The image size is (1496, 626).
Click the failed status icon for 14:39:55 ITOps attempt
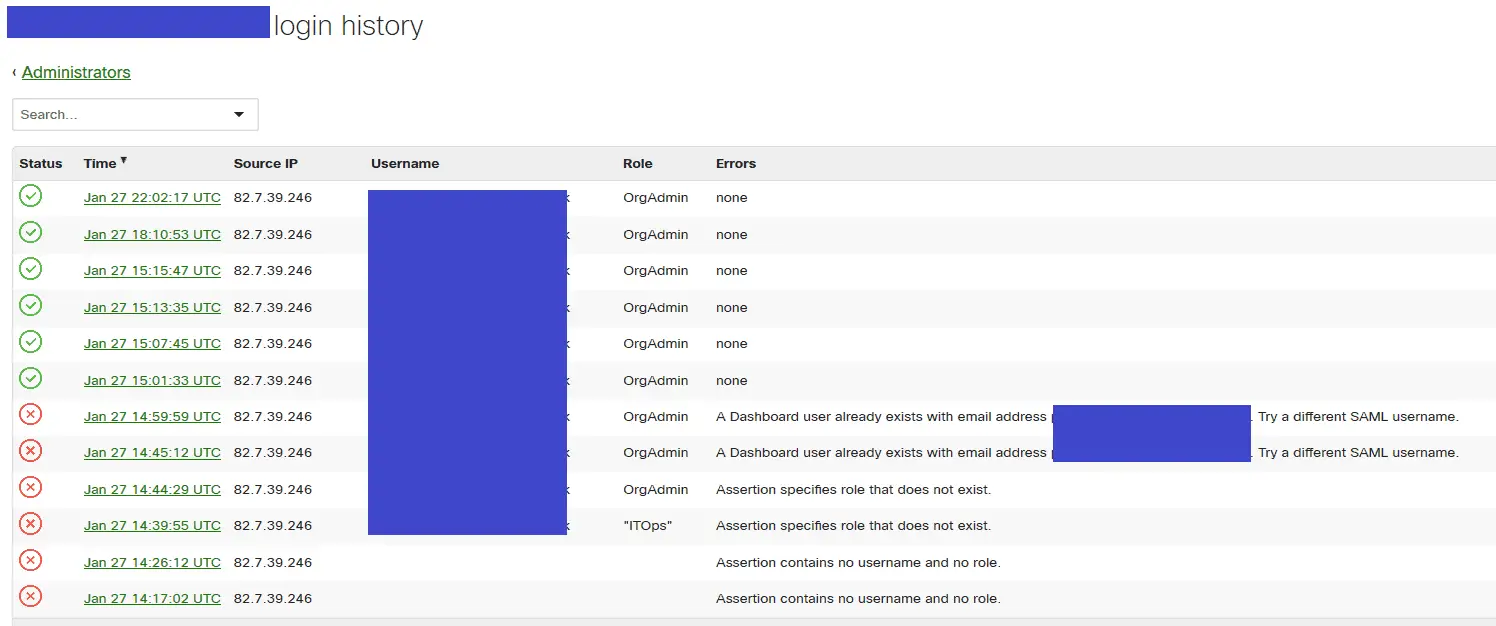pos(31,524)
